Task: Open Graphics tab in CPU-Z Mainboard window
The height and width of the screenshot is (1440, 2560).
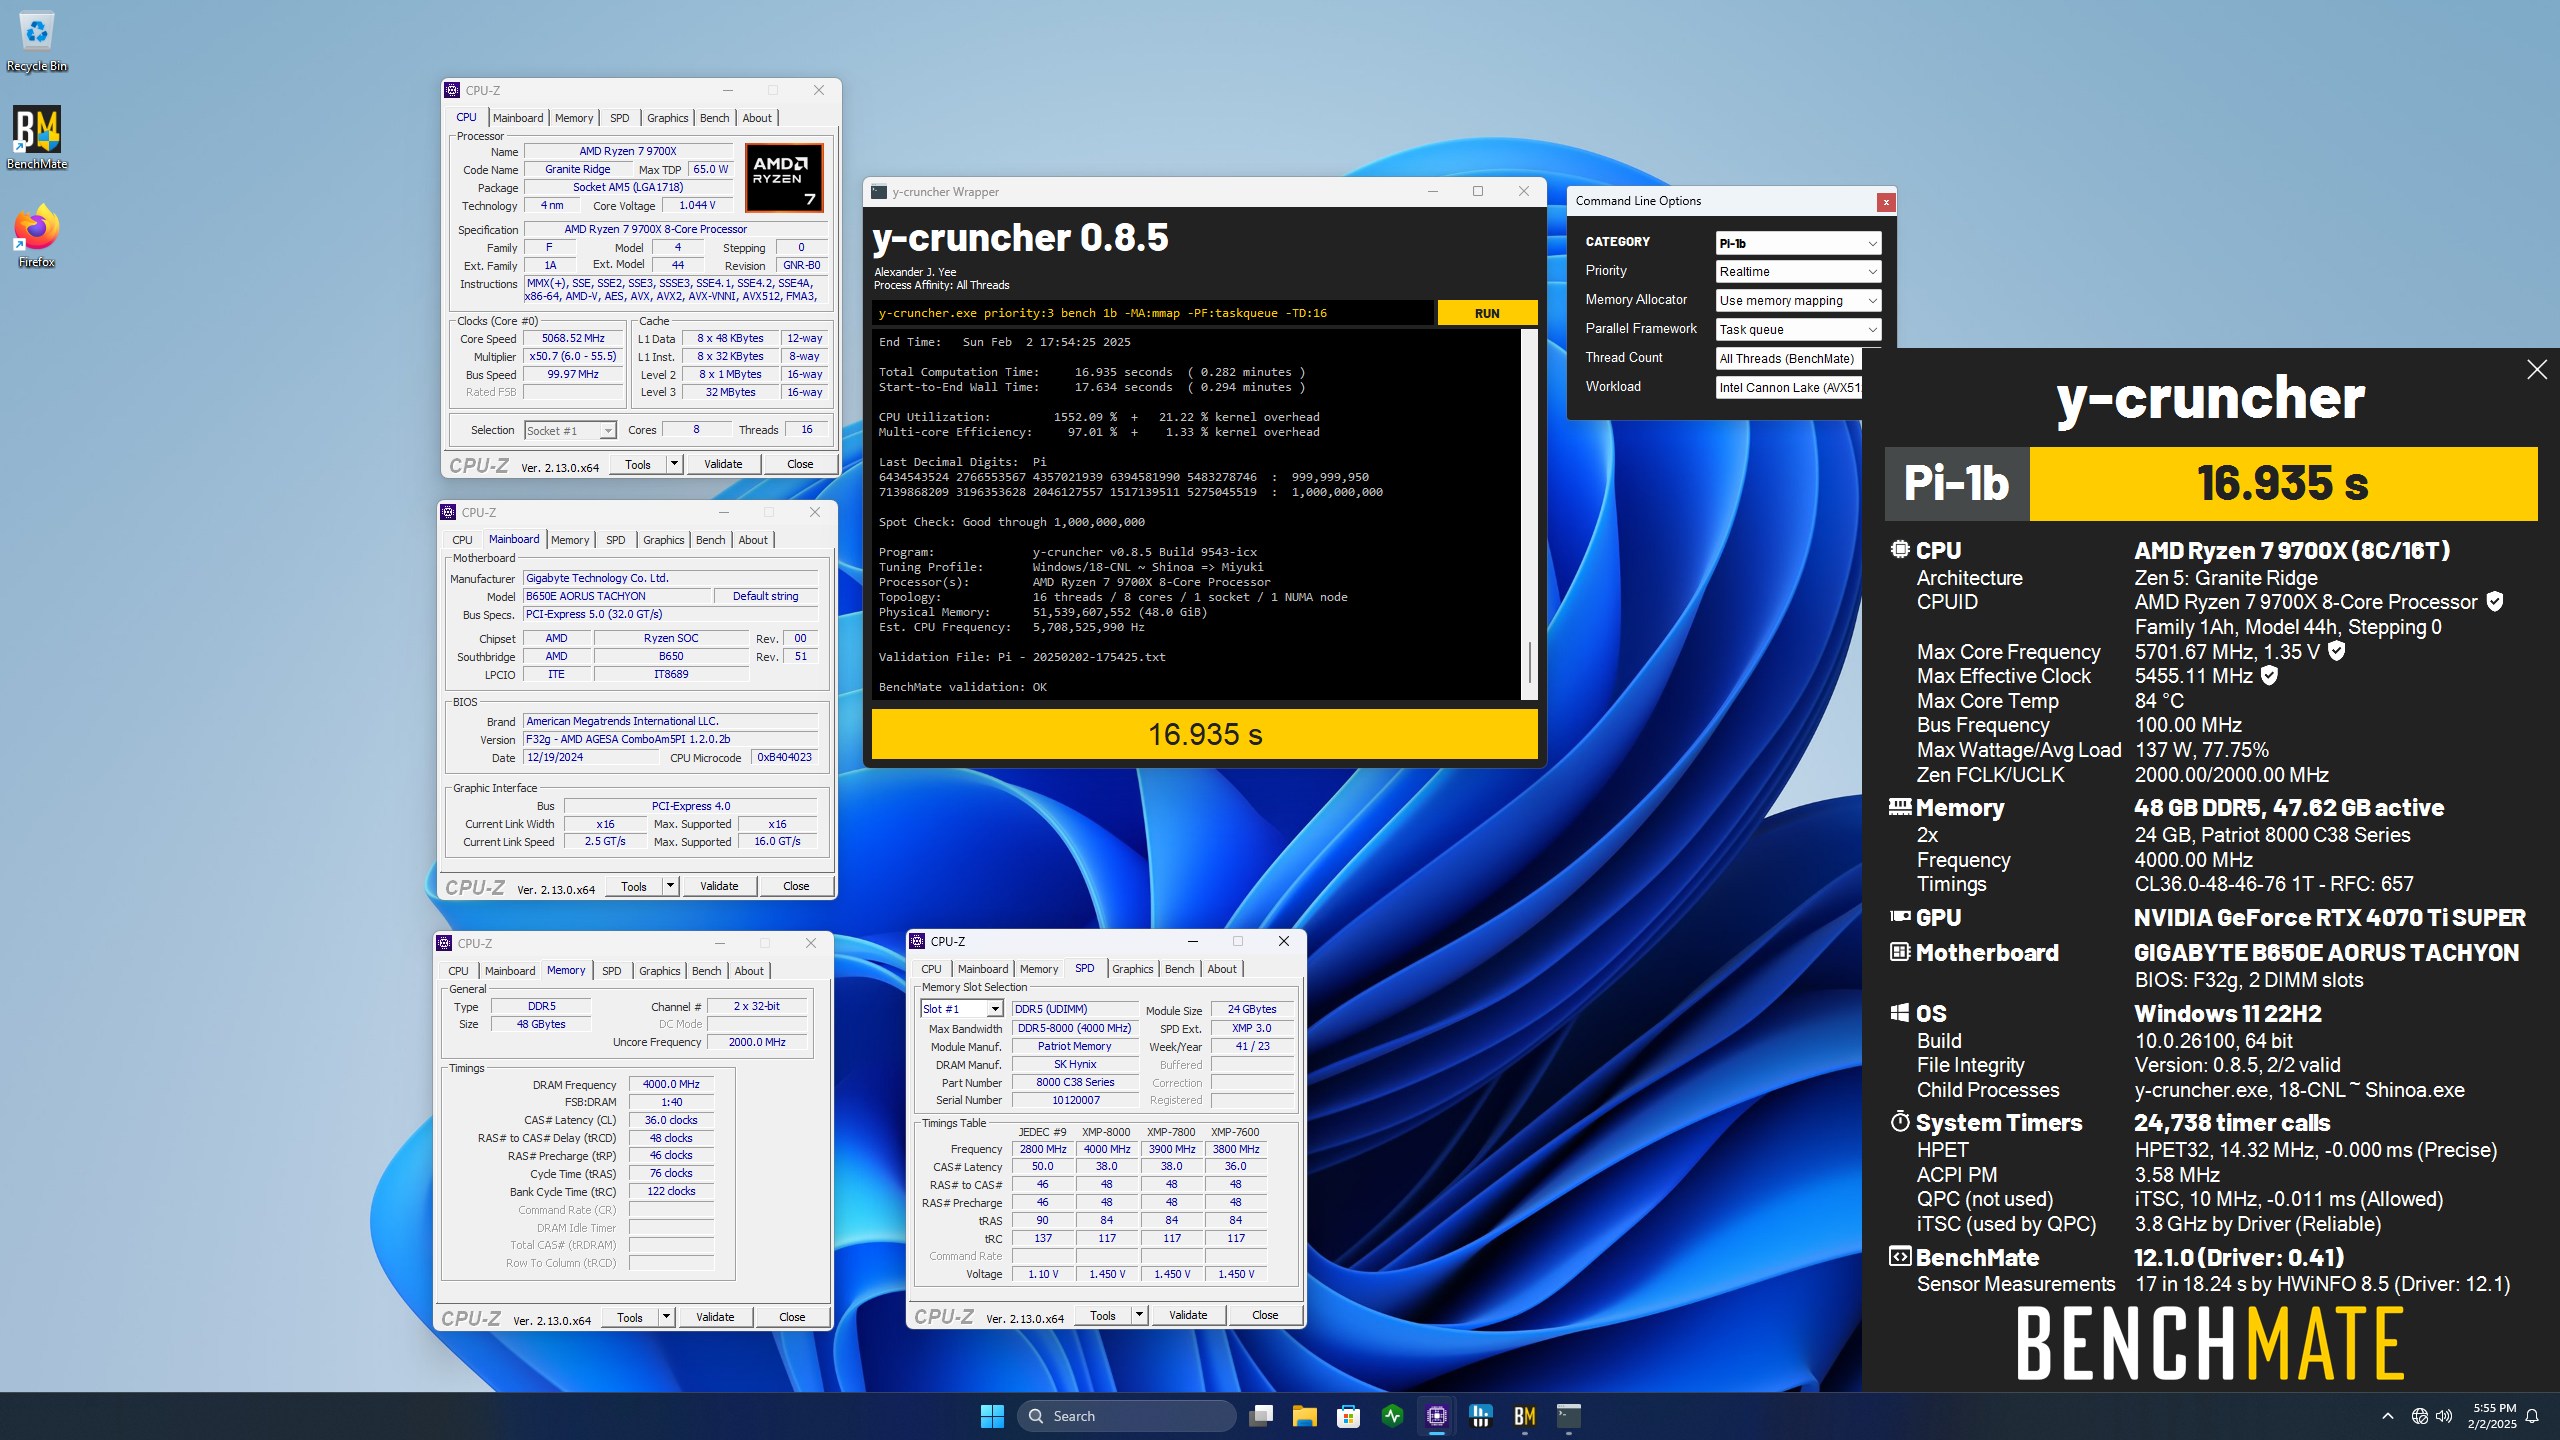Action: [664, 540]
